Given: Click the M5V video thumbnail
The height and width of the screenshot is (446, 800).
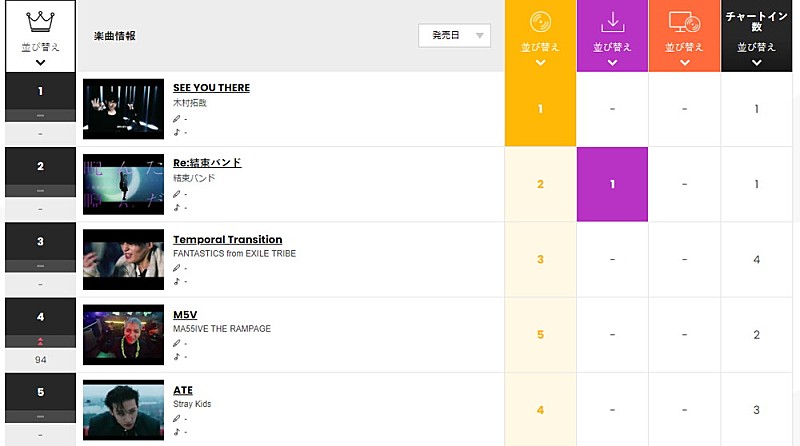Looking at the screenshot, I should coord(123,335).
